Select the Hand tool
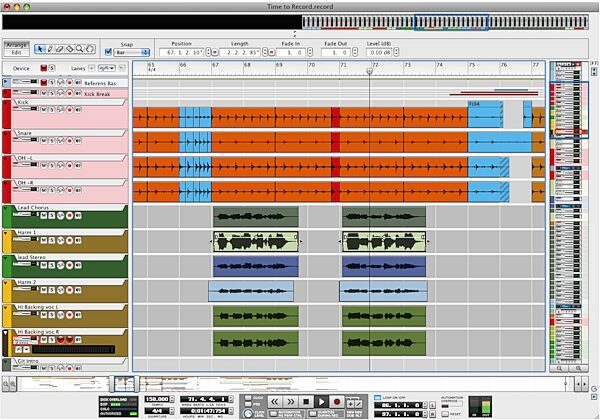The height and width of the screenshot is (420, 600). tap(90, 49)
